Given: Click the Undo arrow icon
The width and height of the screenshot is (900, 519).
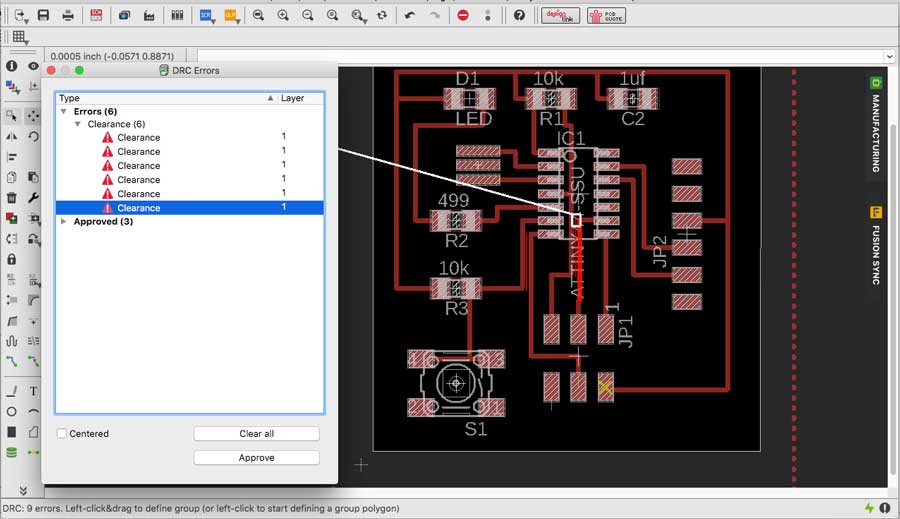Looking at the screenshot, I should click(409, 15).
